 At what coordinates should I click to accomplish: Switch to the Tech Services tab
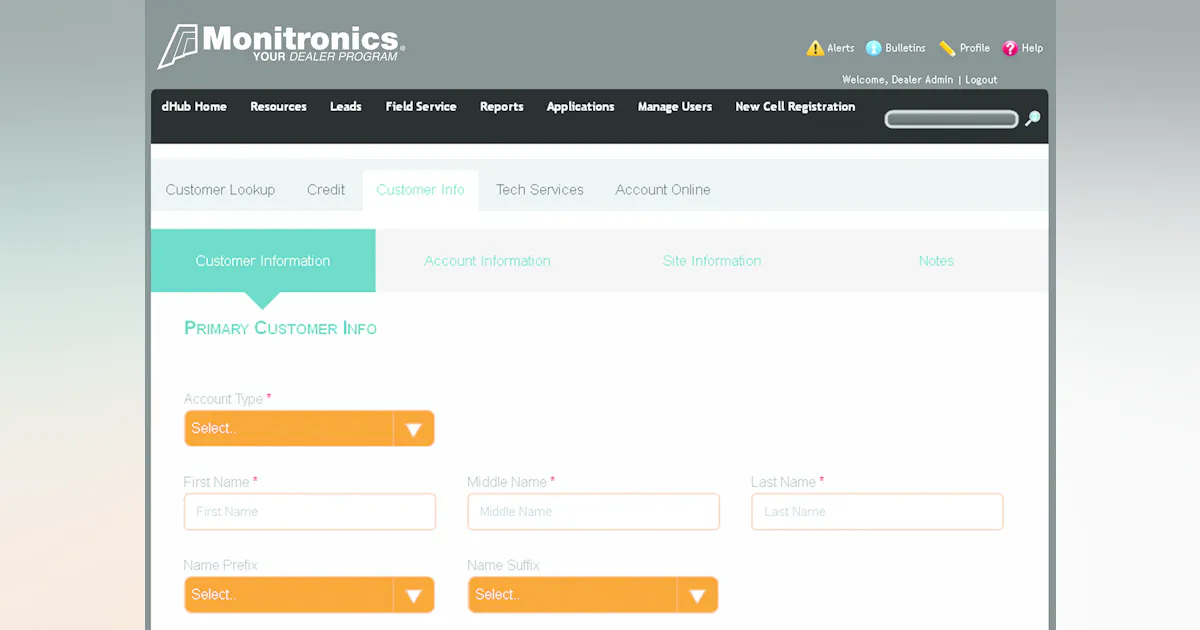tap(540, 190)
